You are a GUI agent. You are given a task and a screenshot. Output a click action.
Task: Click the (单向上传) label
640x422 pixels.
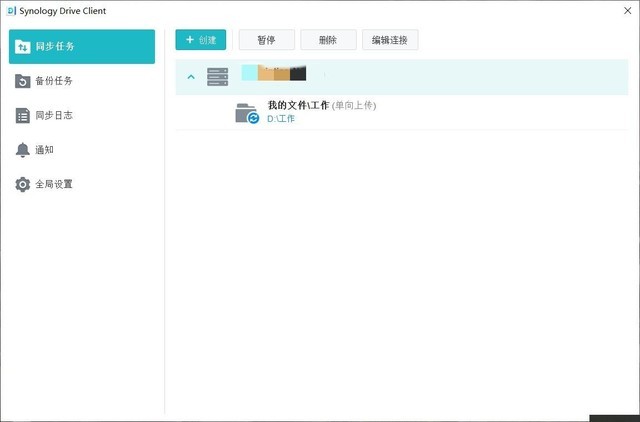tap(354, 106)
